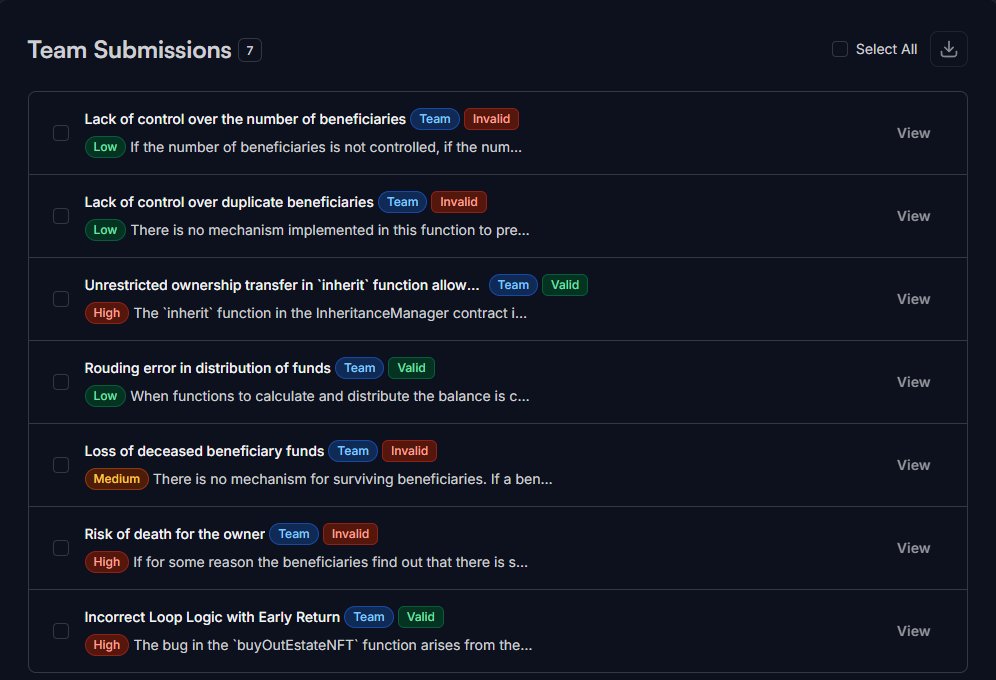Click description 'The bug in the buyOutEstateNFT function'
Viewport: 996px width, 680px height.
click(333, 646)
